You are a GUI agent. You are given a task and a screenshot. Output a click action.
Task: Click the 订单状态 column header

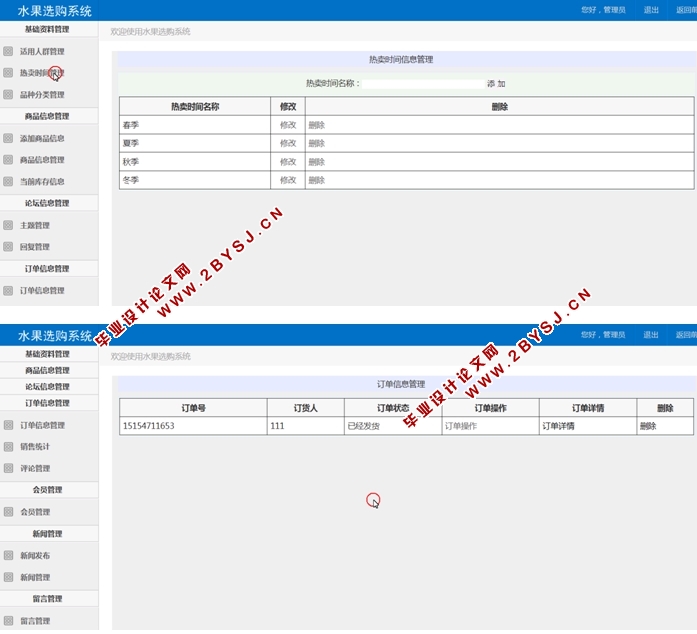(393, 408)
